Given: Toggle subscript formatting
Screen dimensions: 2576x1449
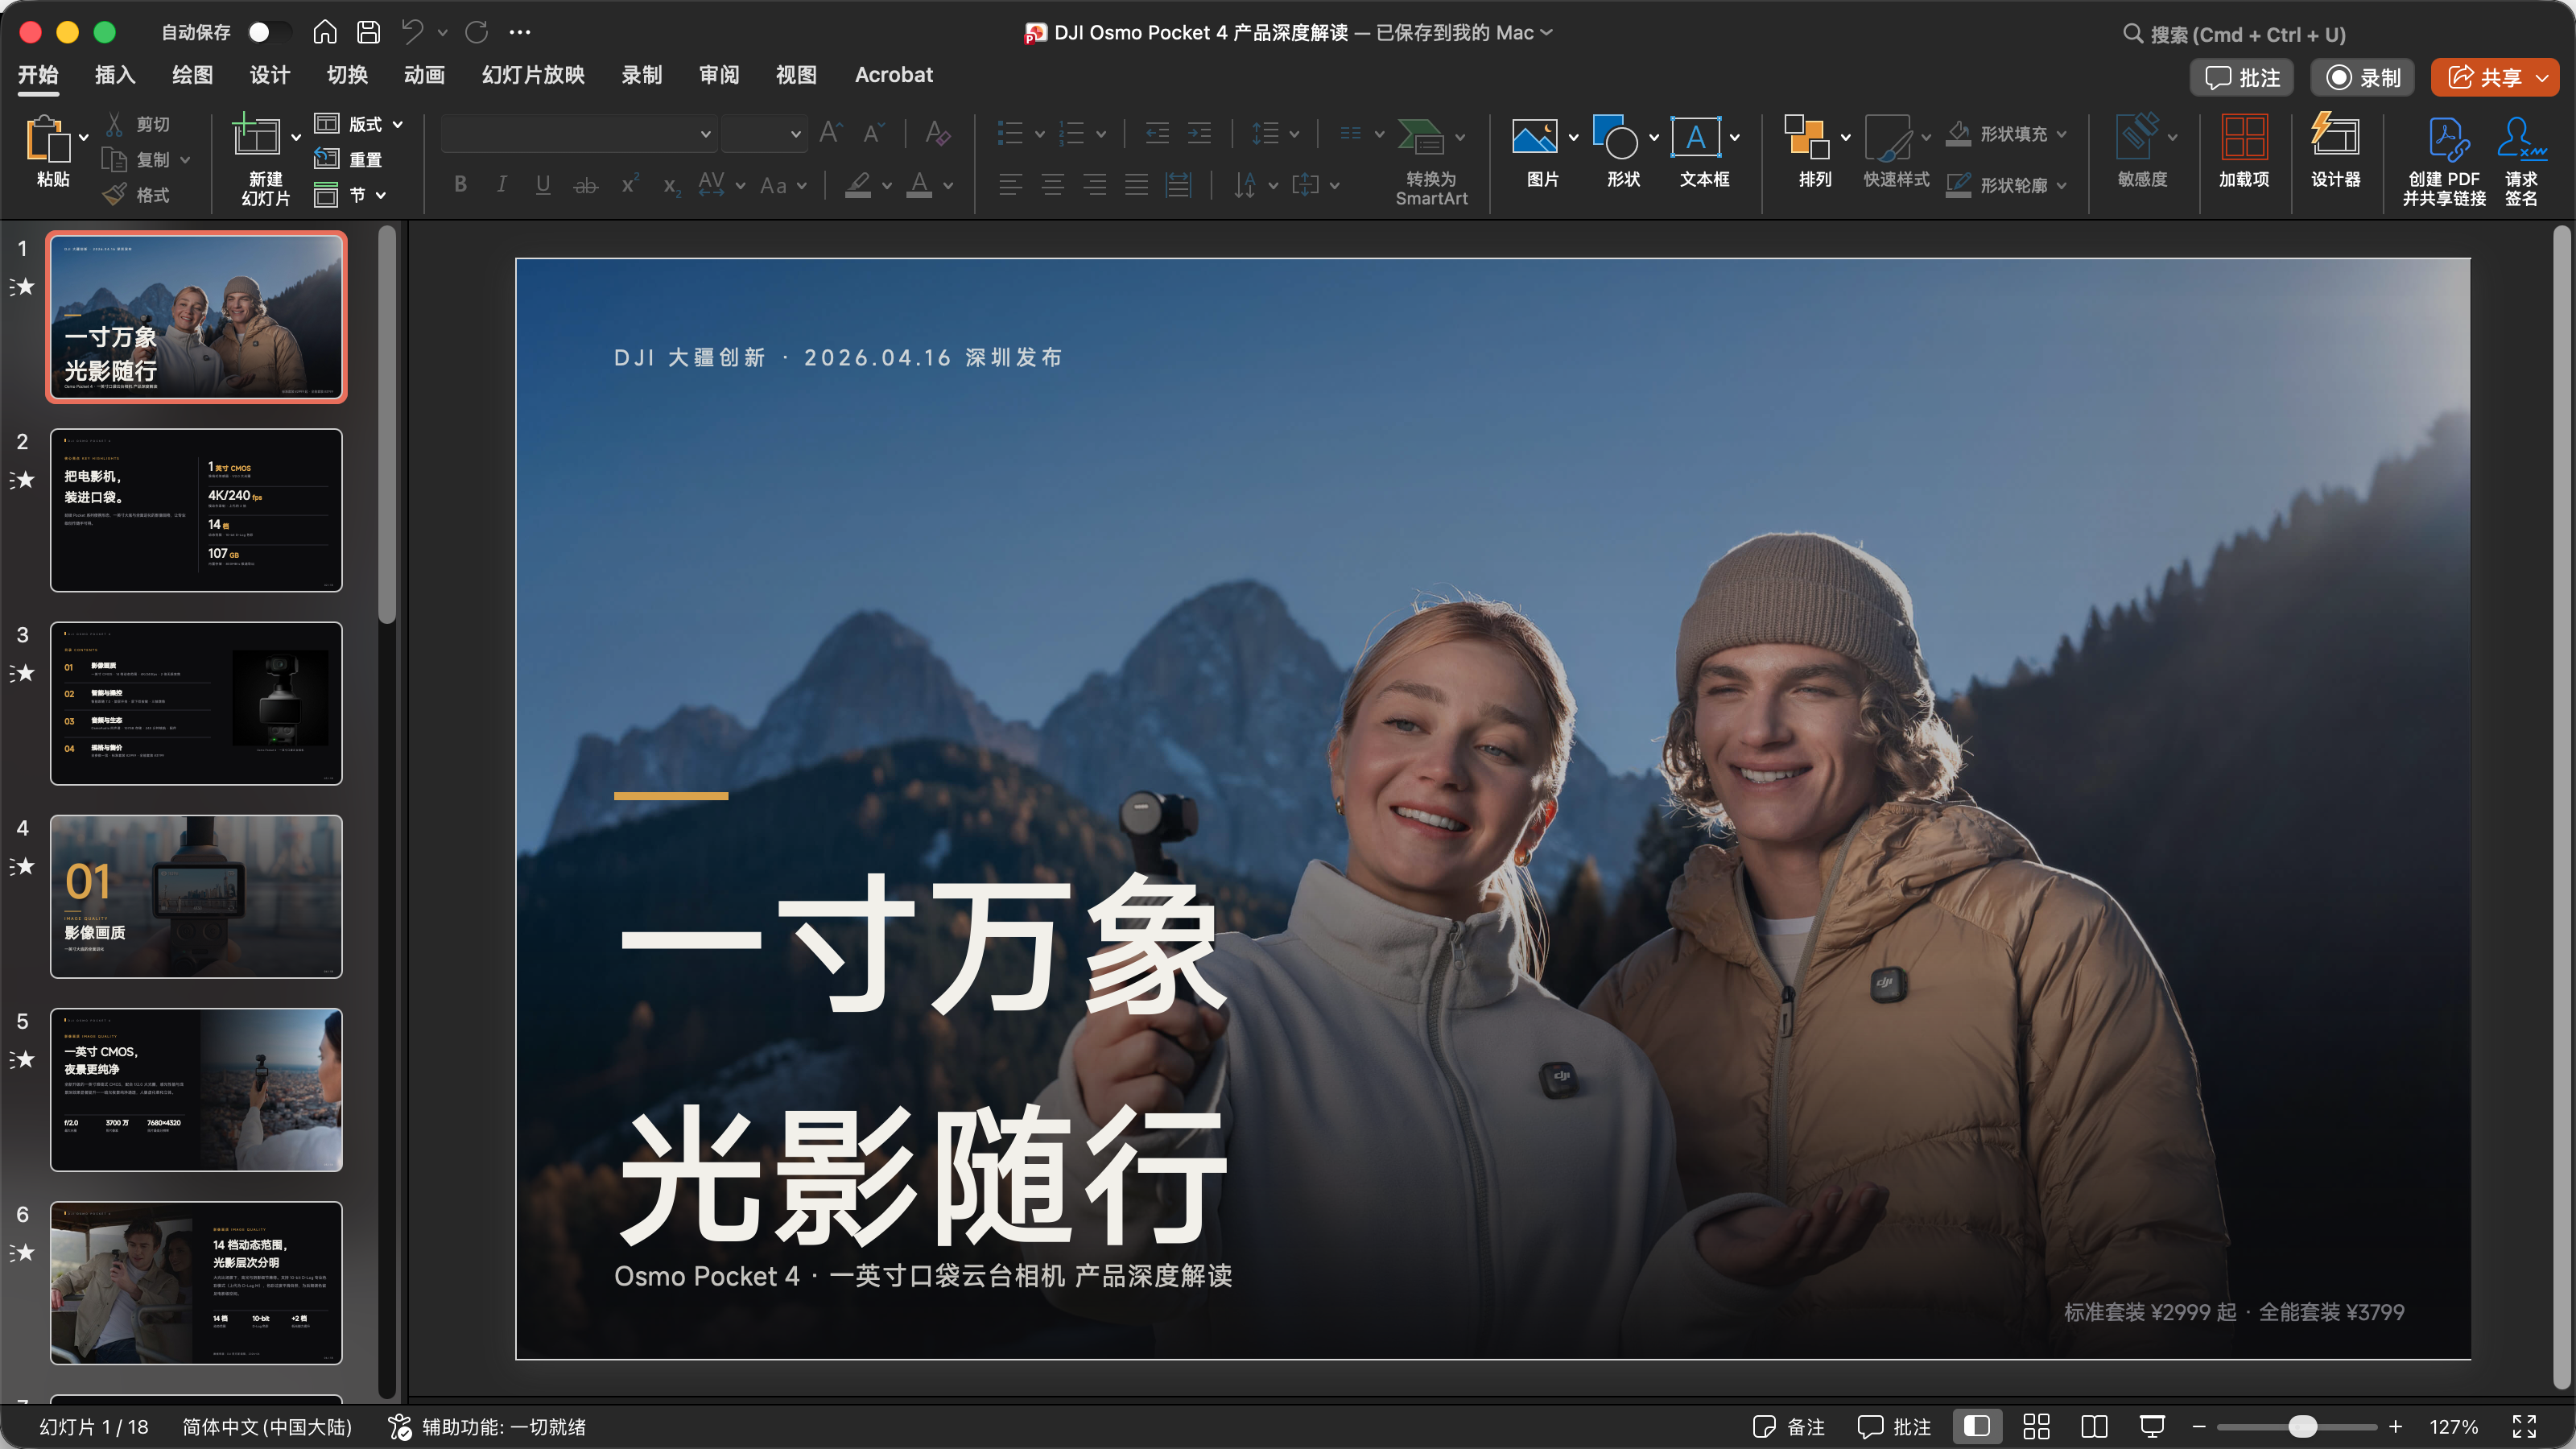Looking at the screenshot, I should tap(671, 185).
